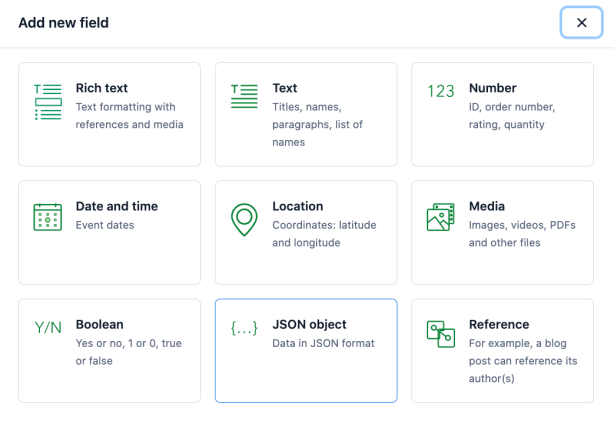Click the "Location" title
Screen dimensions: 614x421
pyautogui.click(x=298, y=206)
